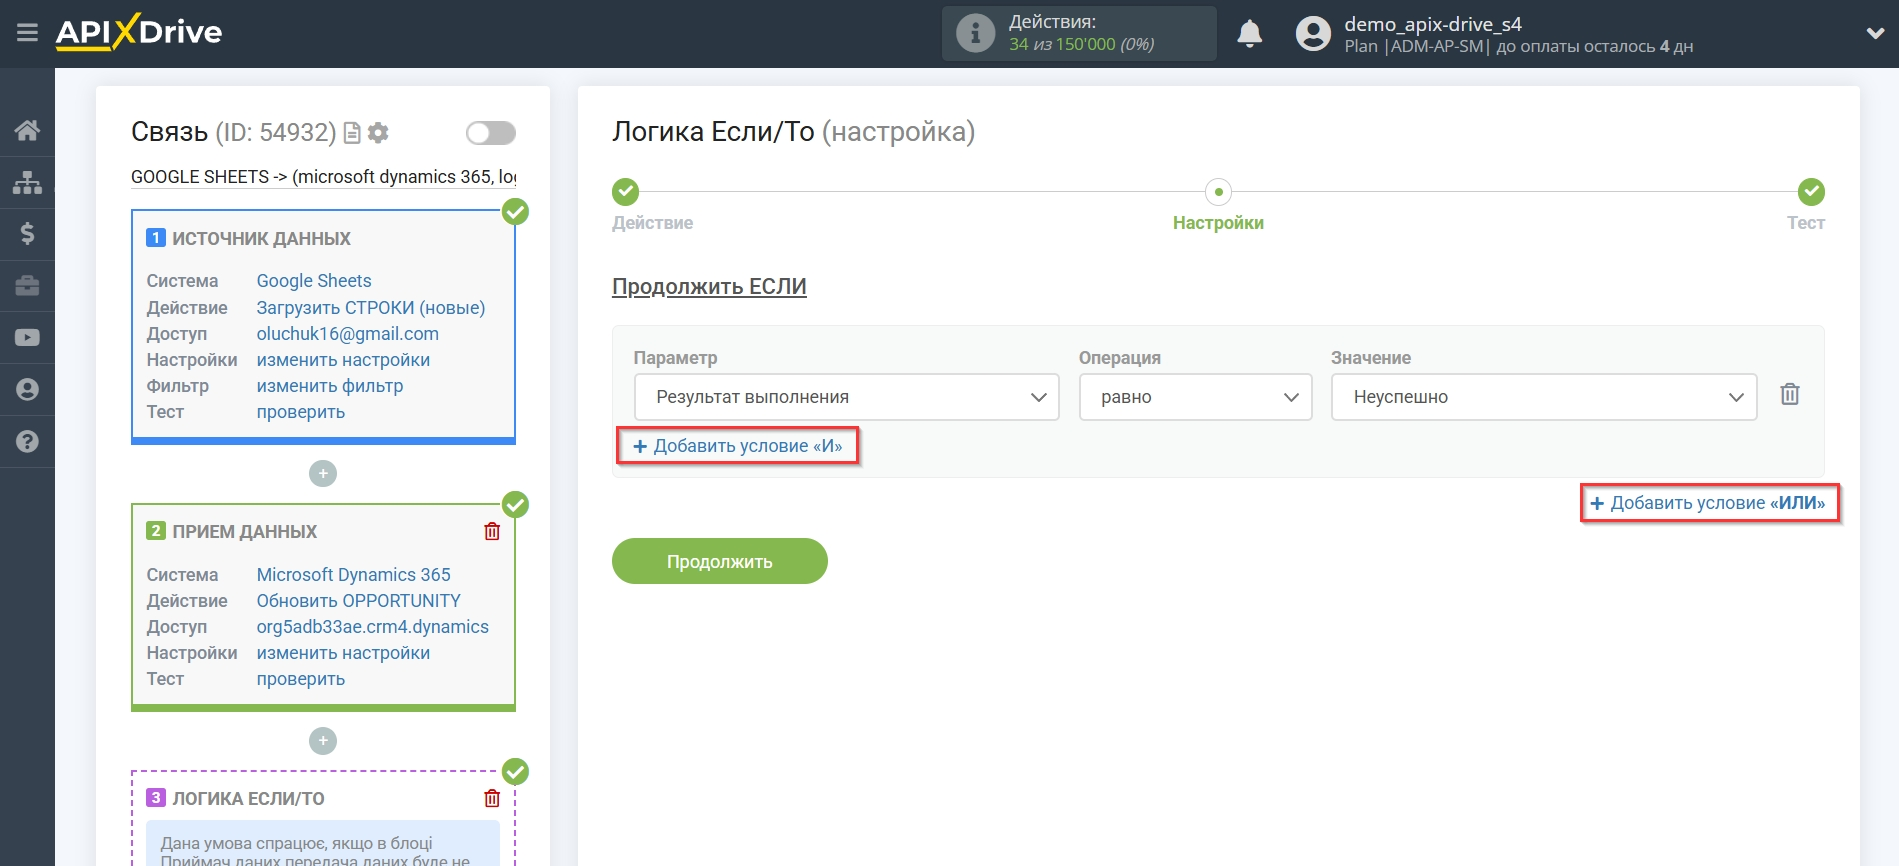The width and height of the screenshot is (1899, 866).
Task: Open connections sitemap icon in sidebar
Action: 27,182
